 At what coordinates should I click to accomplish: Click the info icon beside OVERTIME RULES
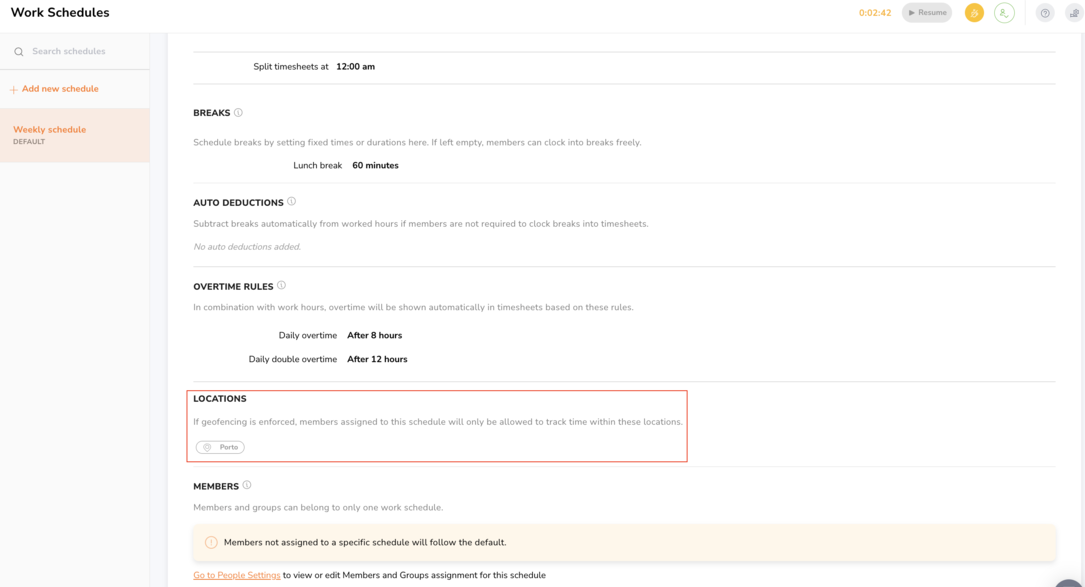[x=281, y=285]
